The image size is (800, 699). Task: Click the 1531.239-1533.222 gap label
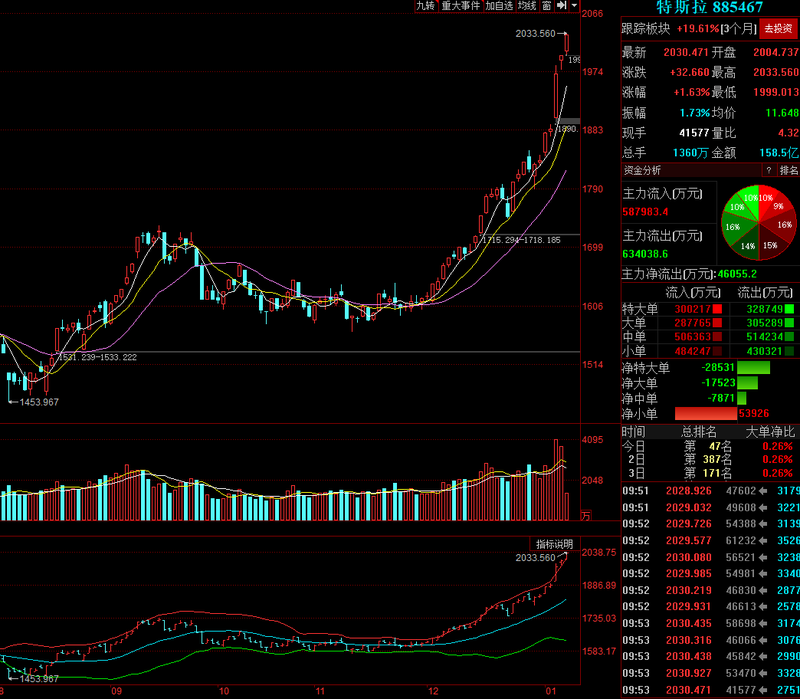click(97, 357)
